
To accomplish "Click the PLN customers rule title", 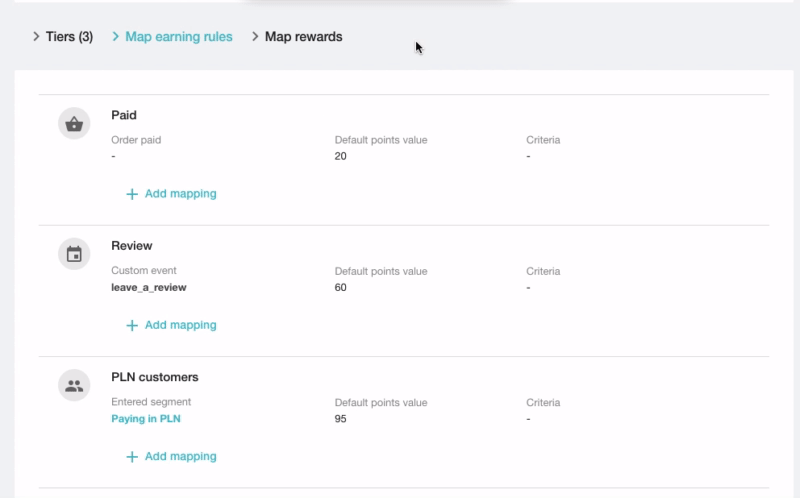I will pyautogui.click(x=155, y=378).
